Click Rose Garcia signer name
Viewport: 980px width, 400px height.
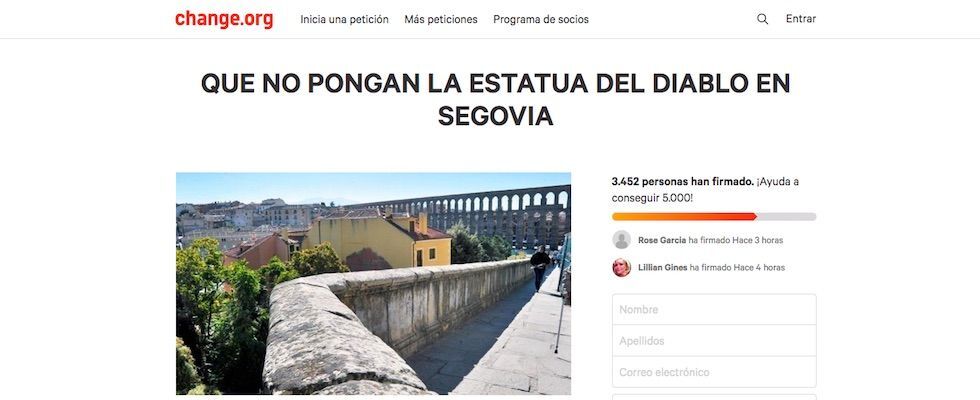point(662,240)
